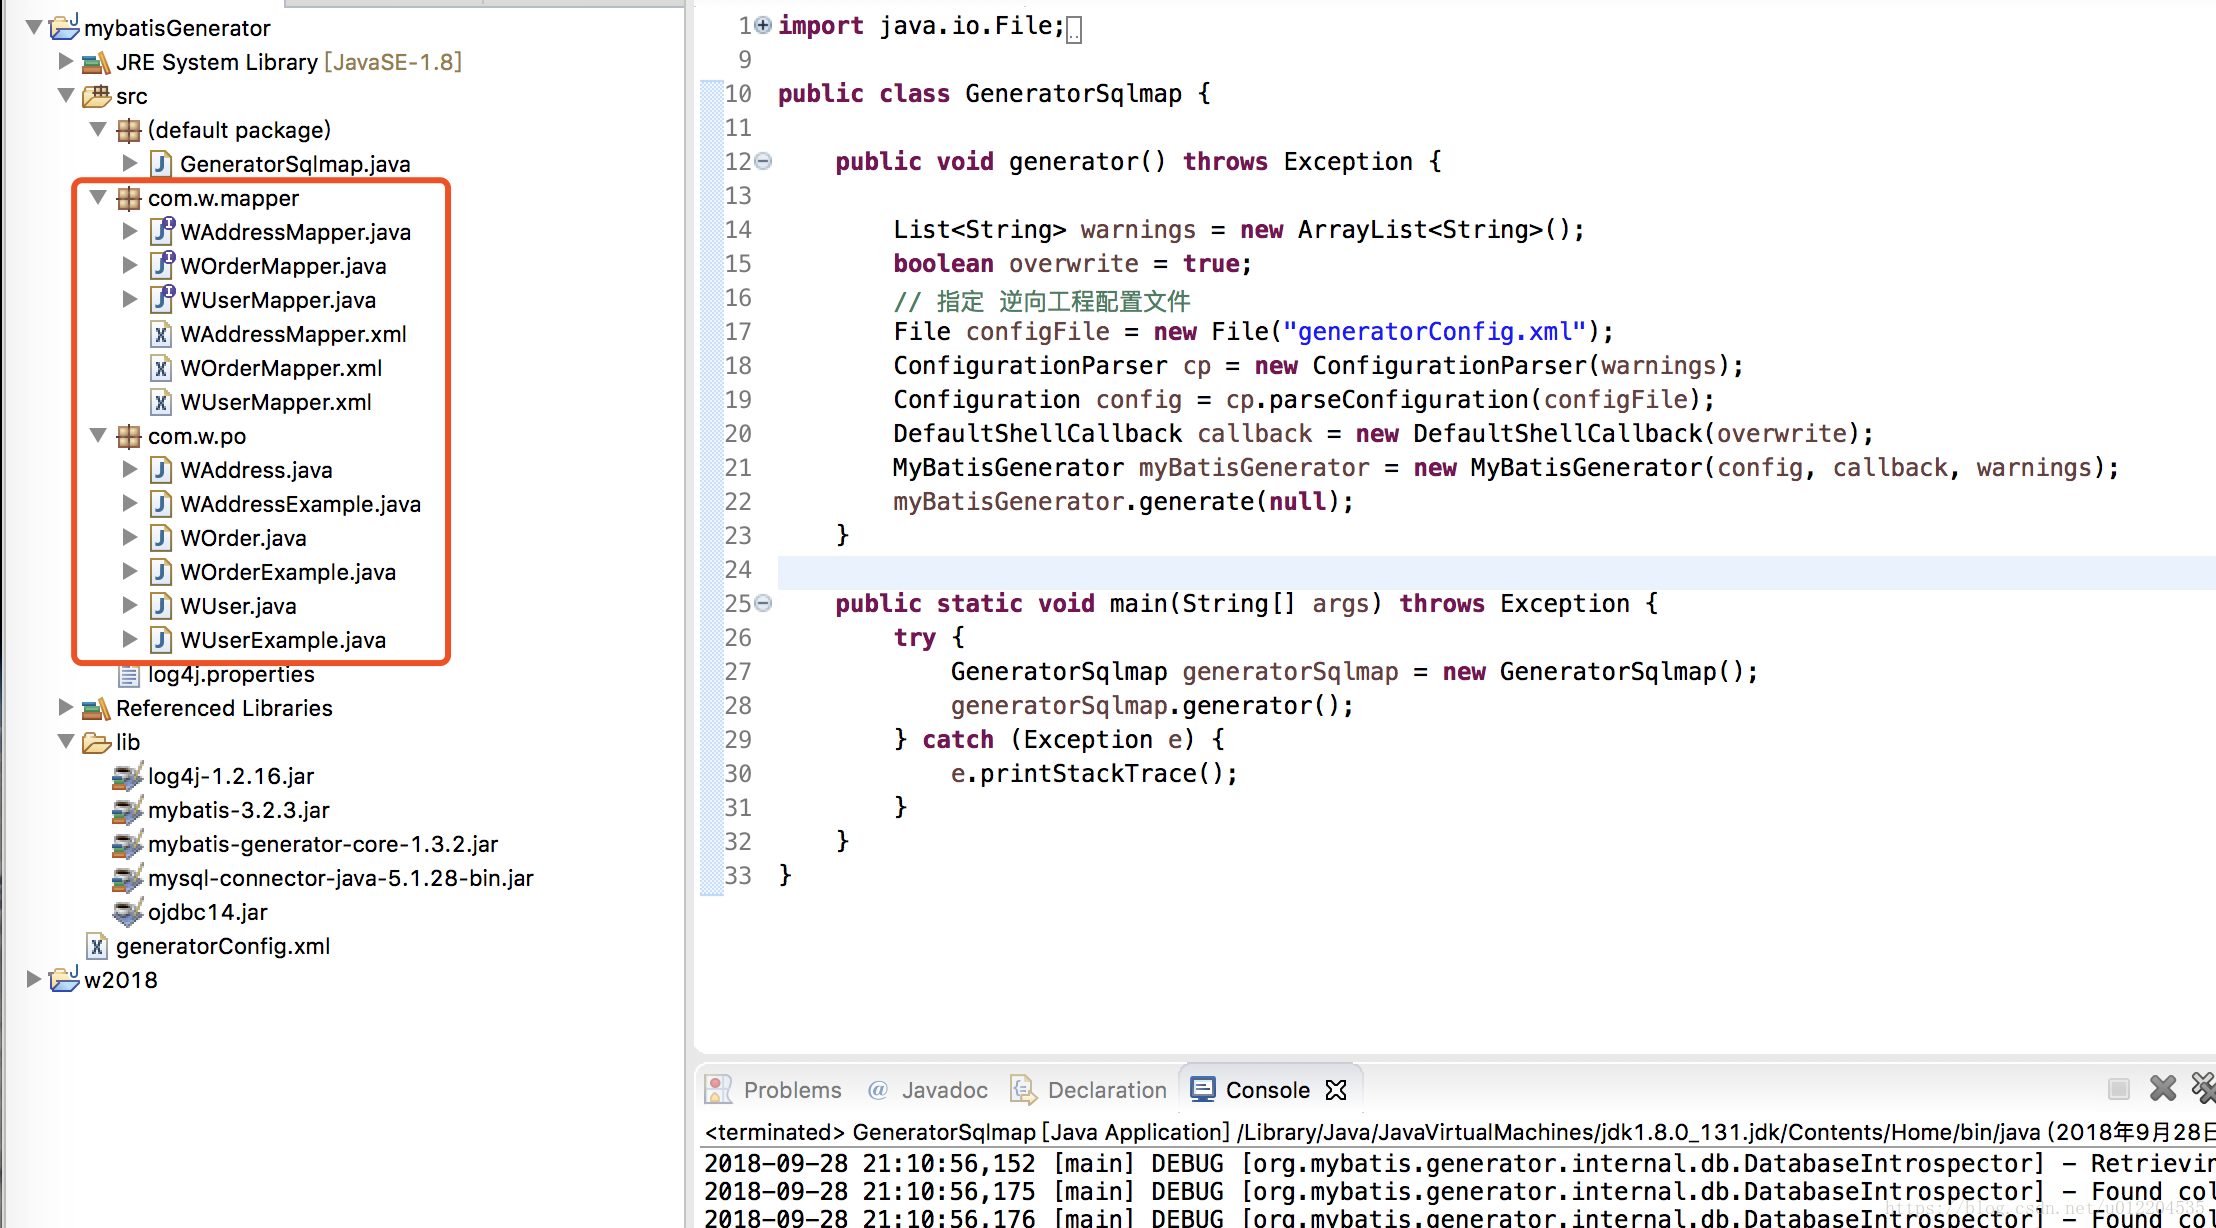
Task: Click line number 17 in the gutter
Action: [x=738, y=332]
